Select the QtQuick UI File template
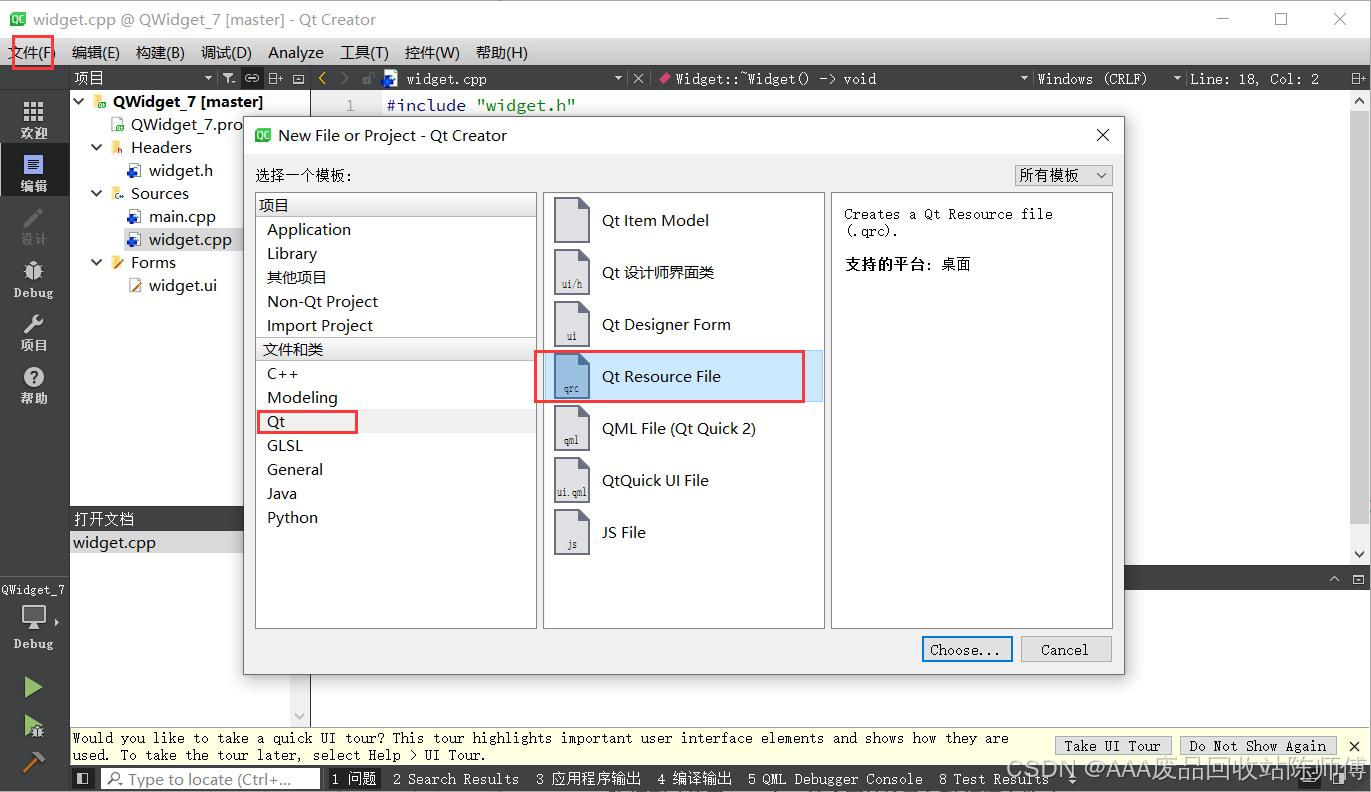Image resolution: width=1371 pixels, height=792 pixels. click(683, 480)
